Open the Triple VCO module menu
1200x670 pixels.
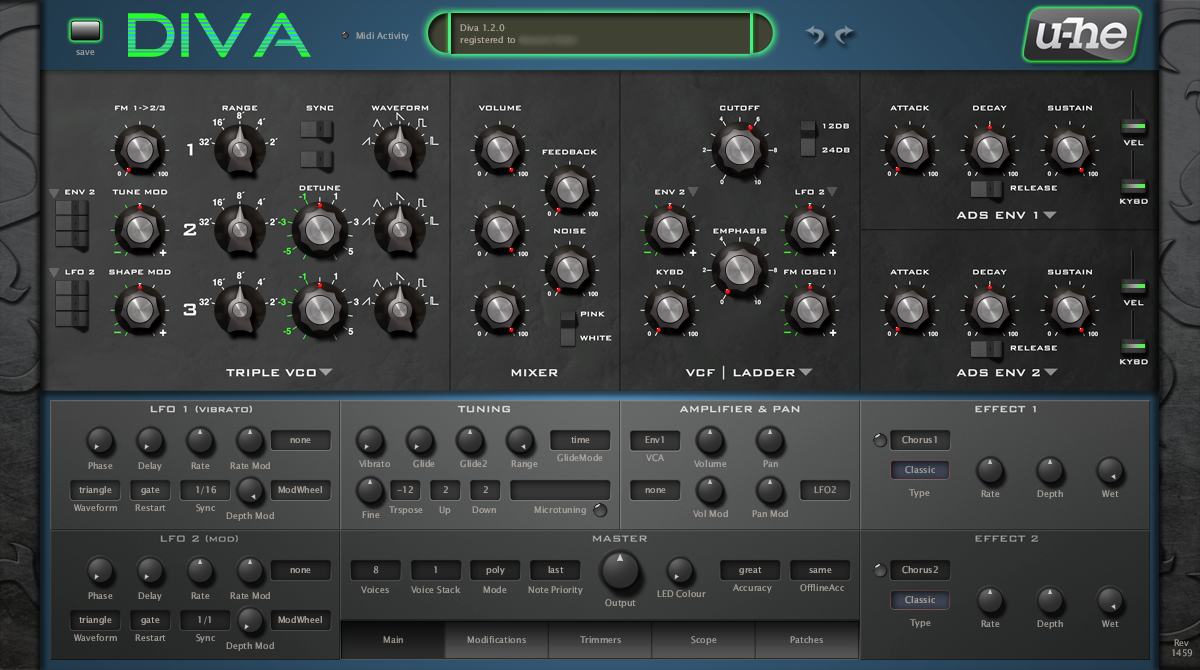(326, 373)
